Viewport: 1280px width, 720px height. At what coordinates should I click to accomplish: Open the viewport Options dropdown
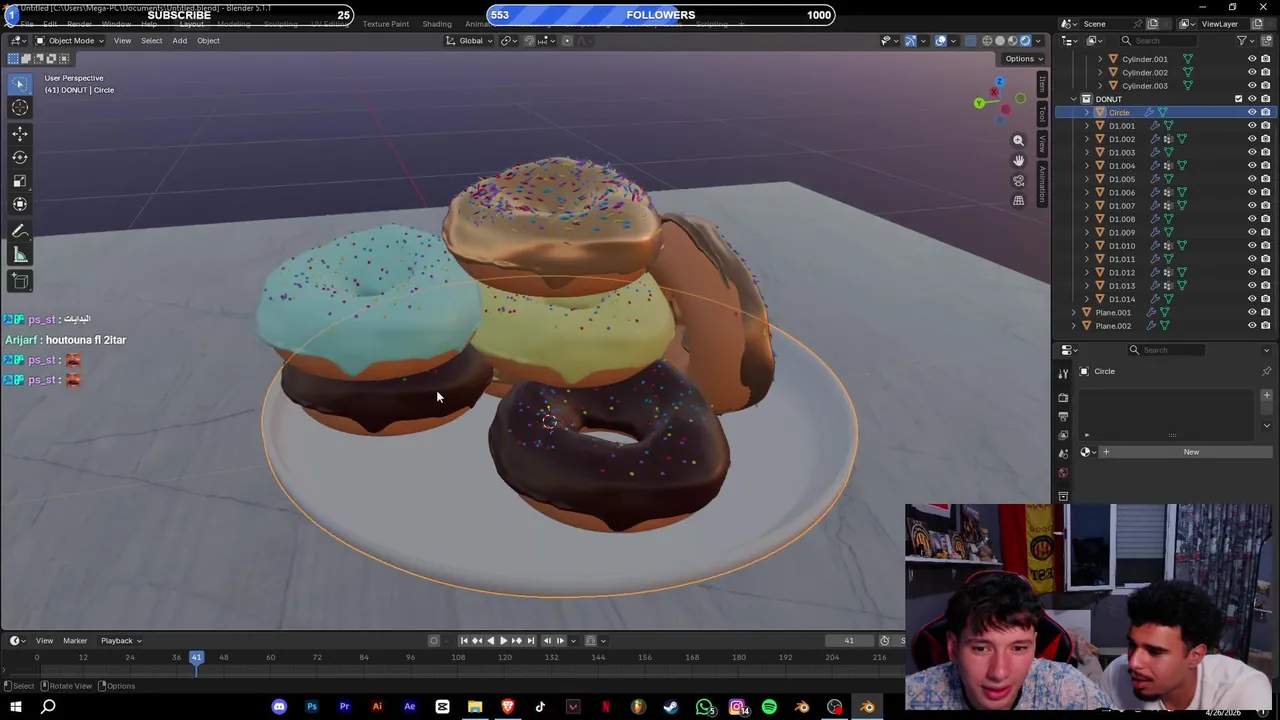click(1023, 58)
